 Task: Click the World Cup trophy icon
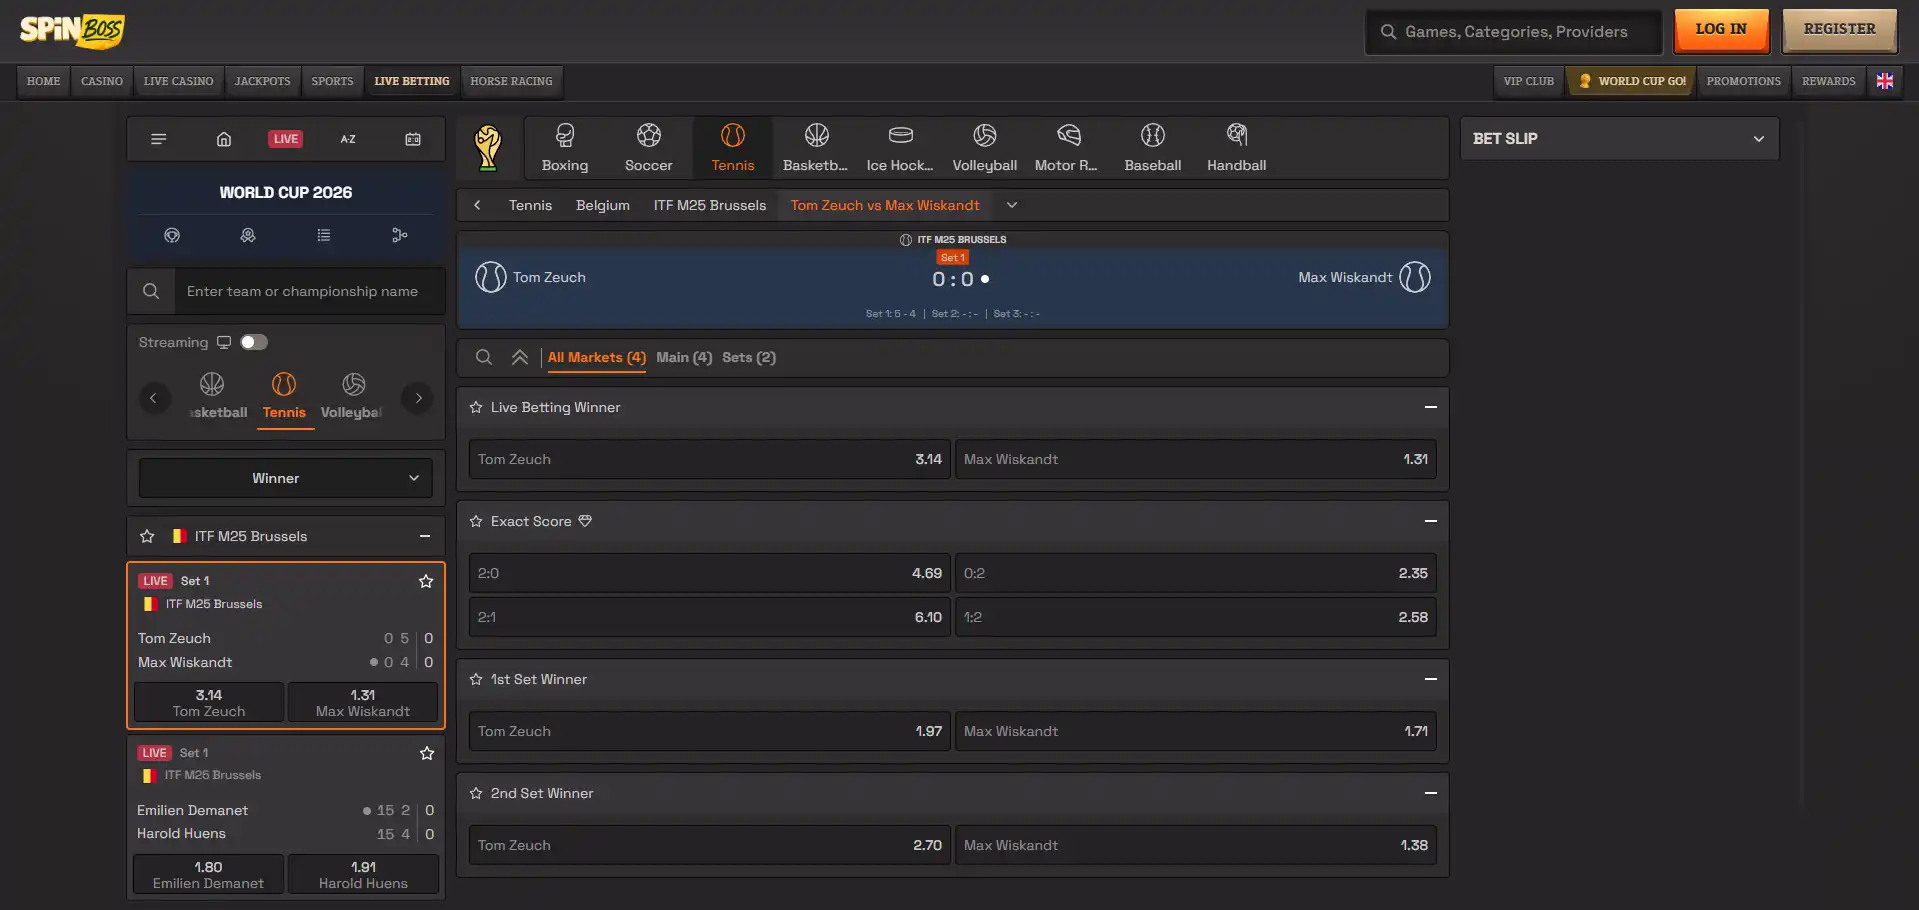pos(487,148)
